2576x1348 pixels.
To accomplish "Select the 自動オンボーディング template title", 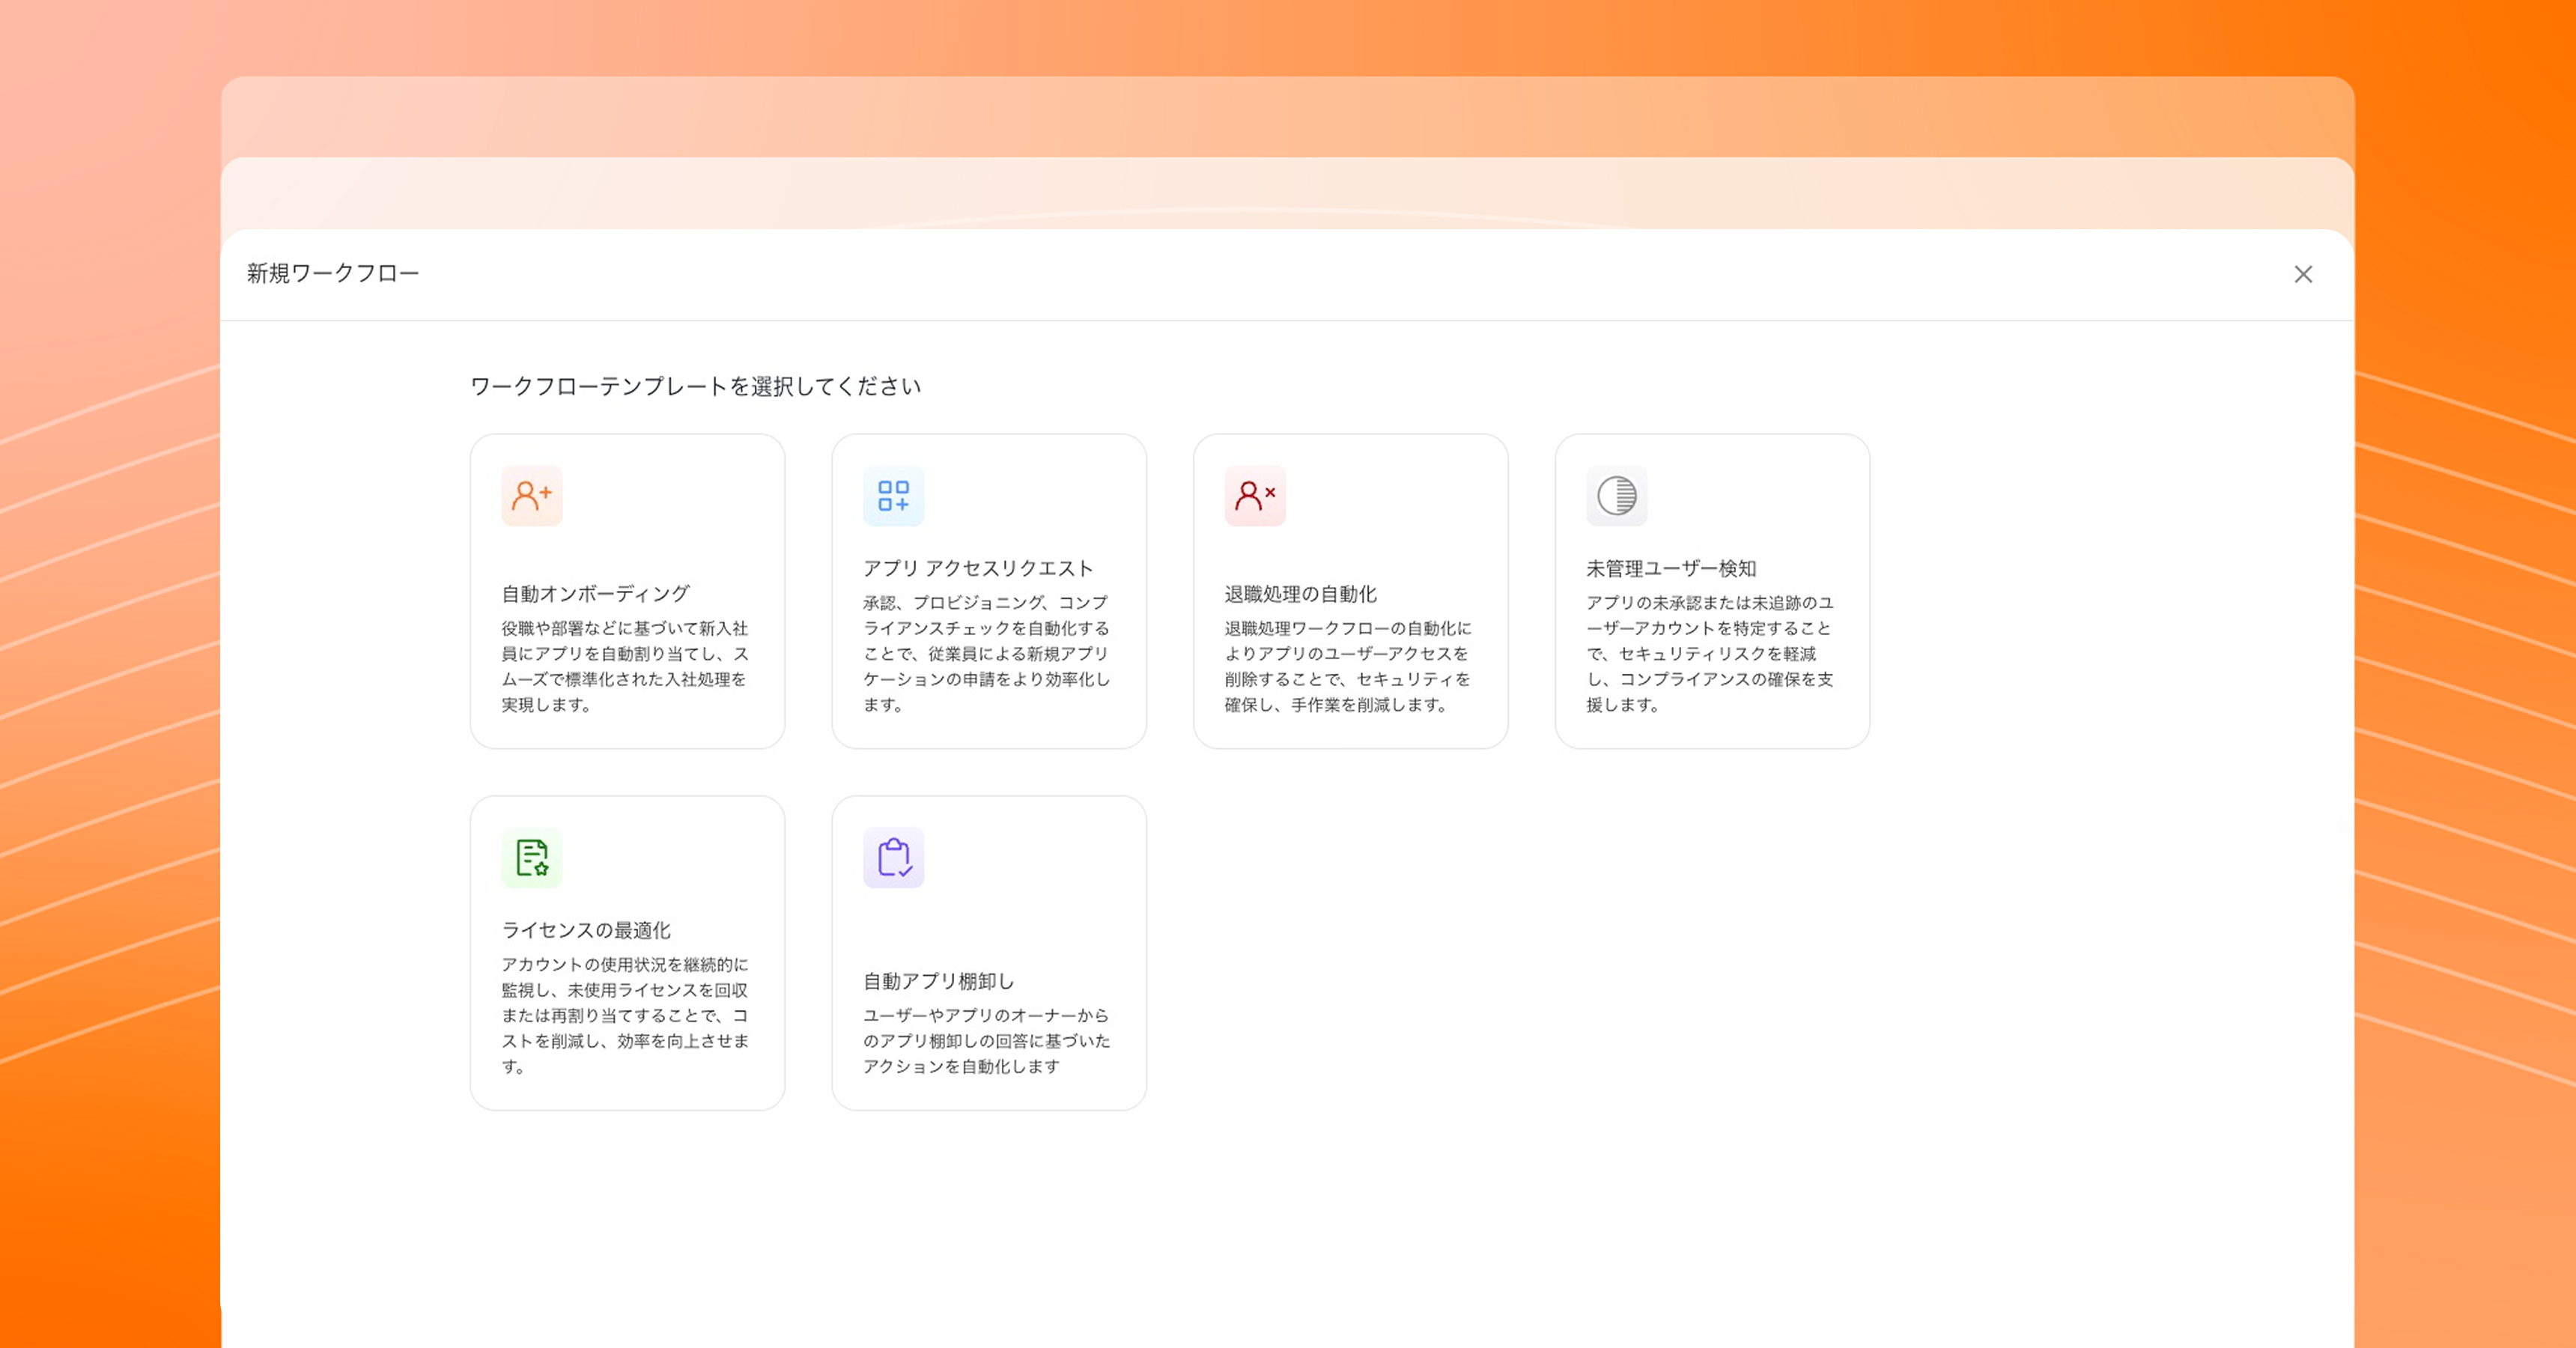I will (596, 594).
